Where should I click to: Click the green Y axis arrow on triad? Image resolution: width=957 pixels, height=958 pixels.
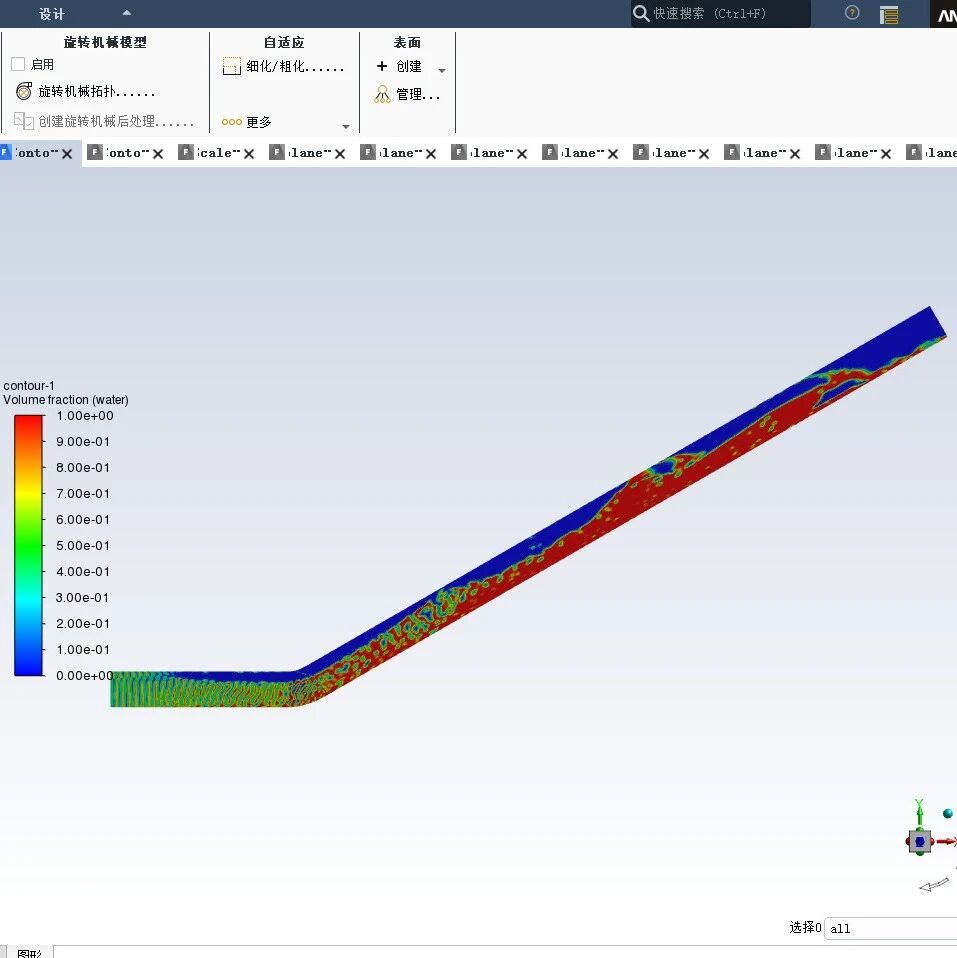coord(919,806)
